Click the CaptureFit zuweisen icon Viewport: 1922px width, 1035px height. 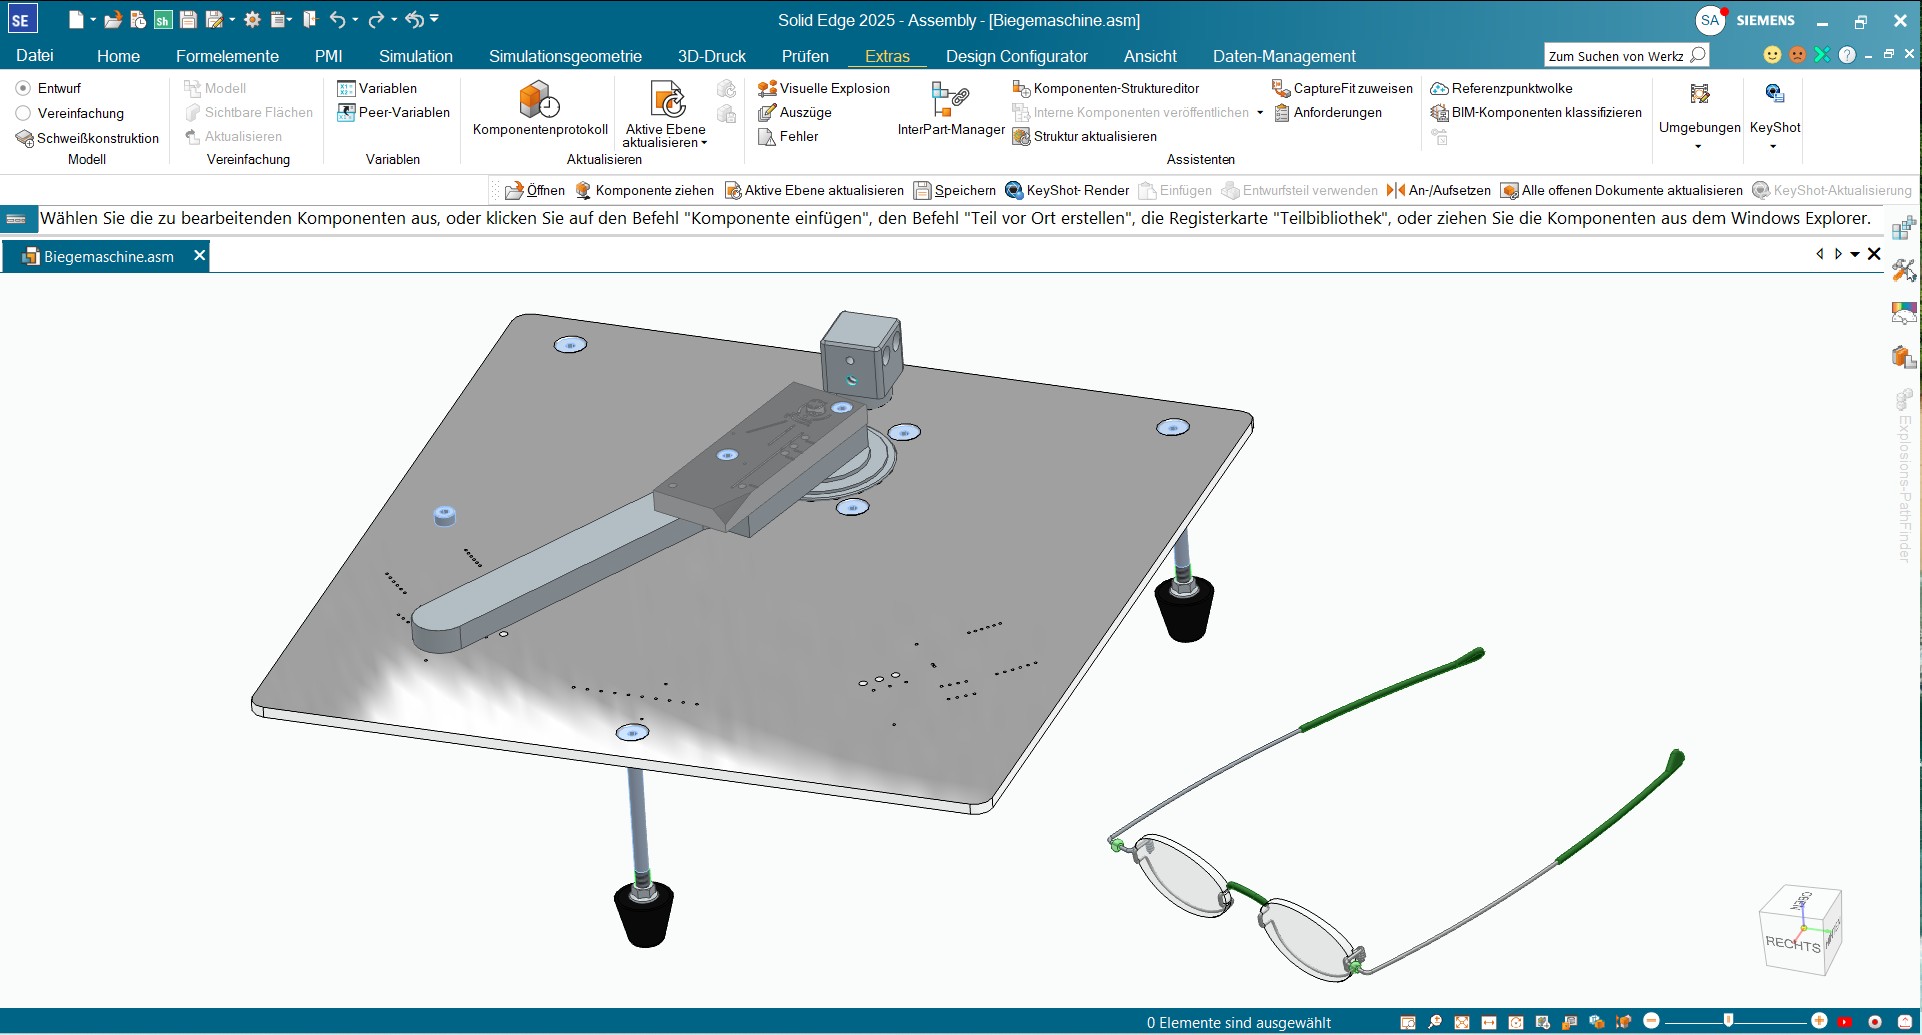[1280, 88]
